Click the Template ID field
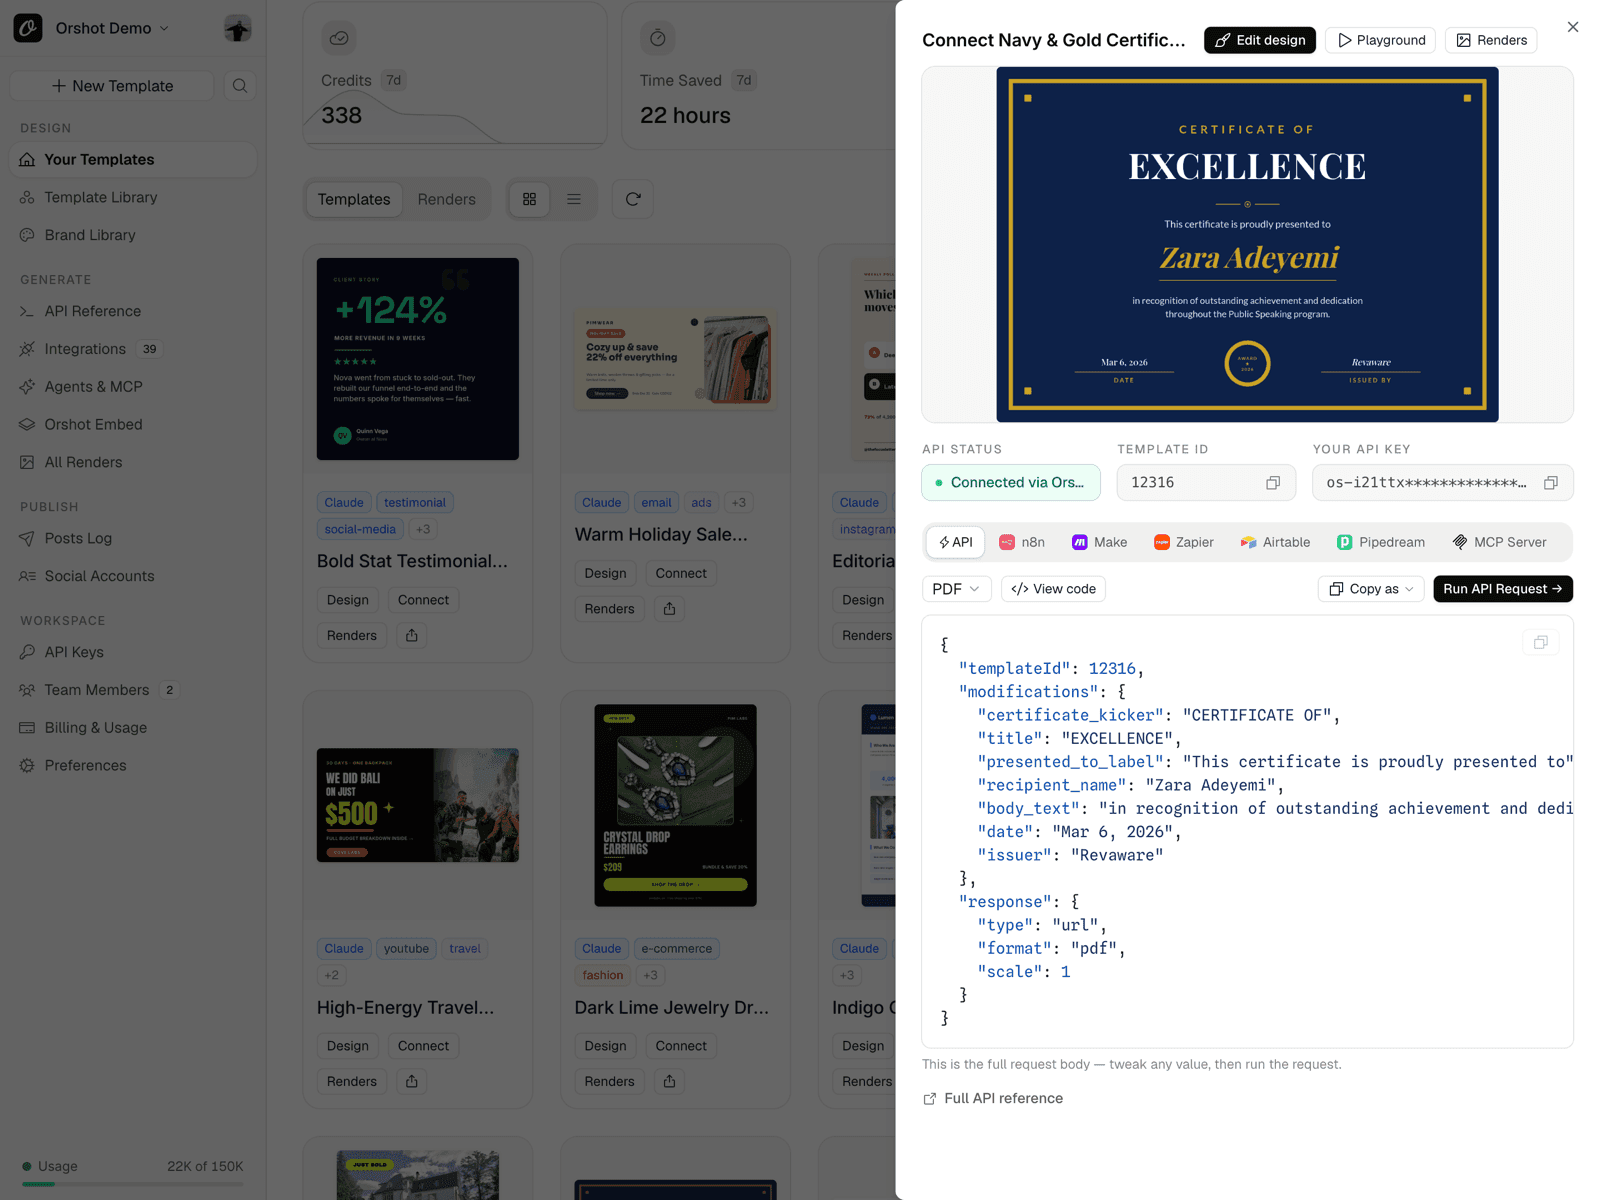The image size is (1600, 1200). click(x=1206, y=483)
